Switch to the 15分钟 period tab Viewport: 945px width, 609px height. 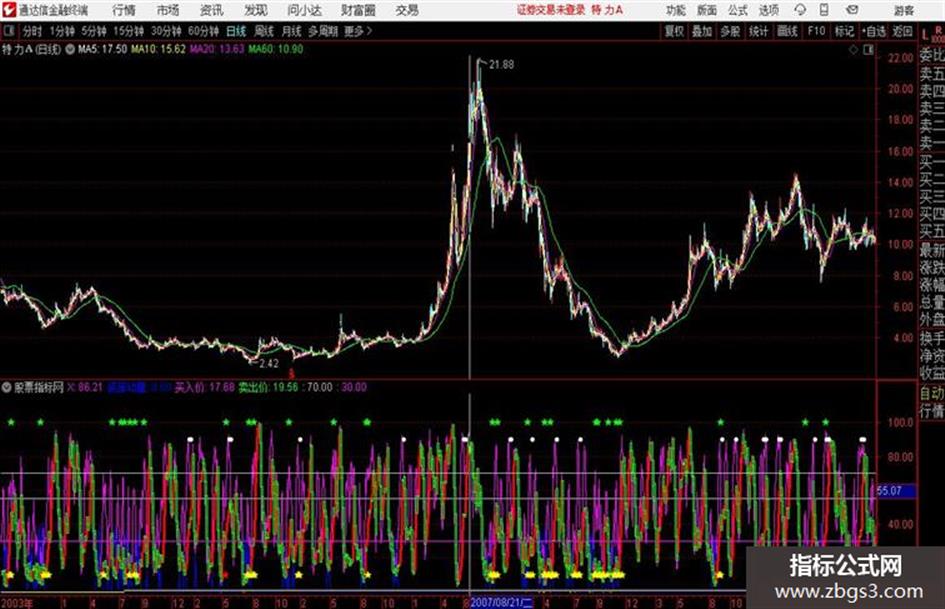pyautogui.click(x=129, y=31)
